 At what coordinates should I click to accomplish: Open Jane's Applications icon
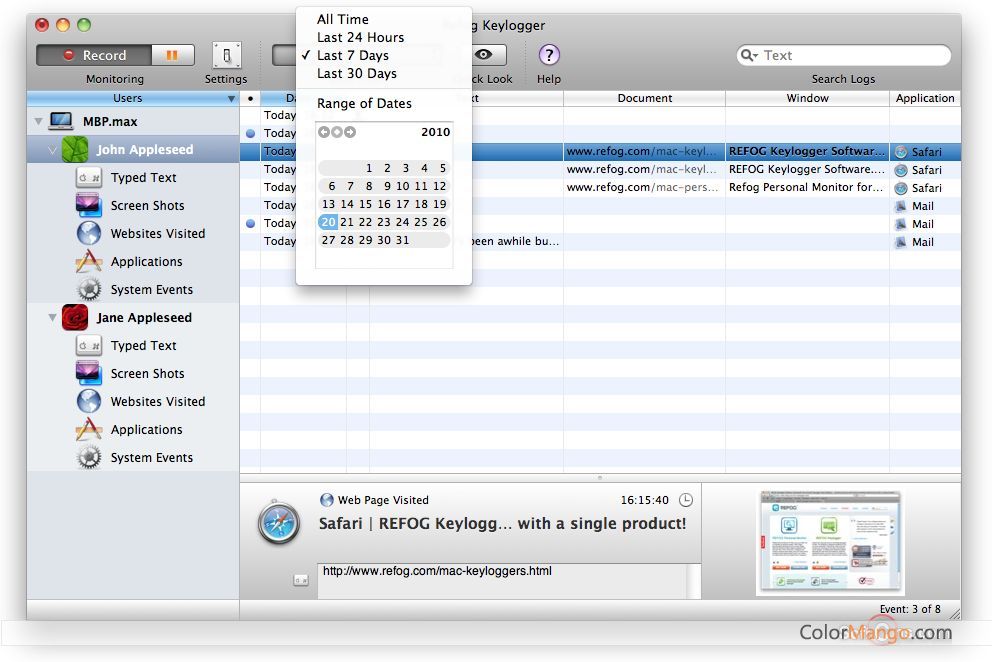89,429
